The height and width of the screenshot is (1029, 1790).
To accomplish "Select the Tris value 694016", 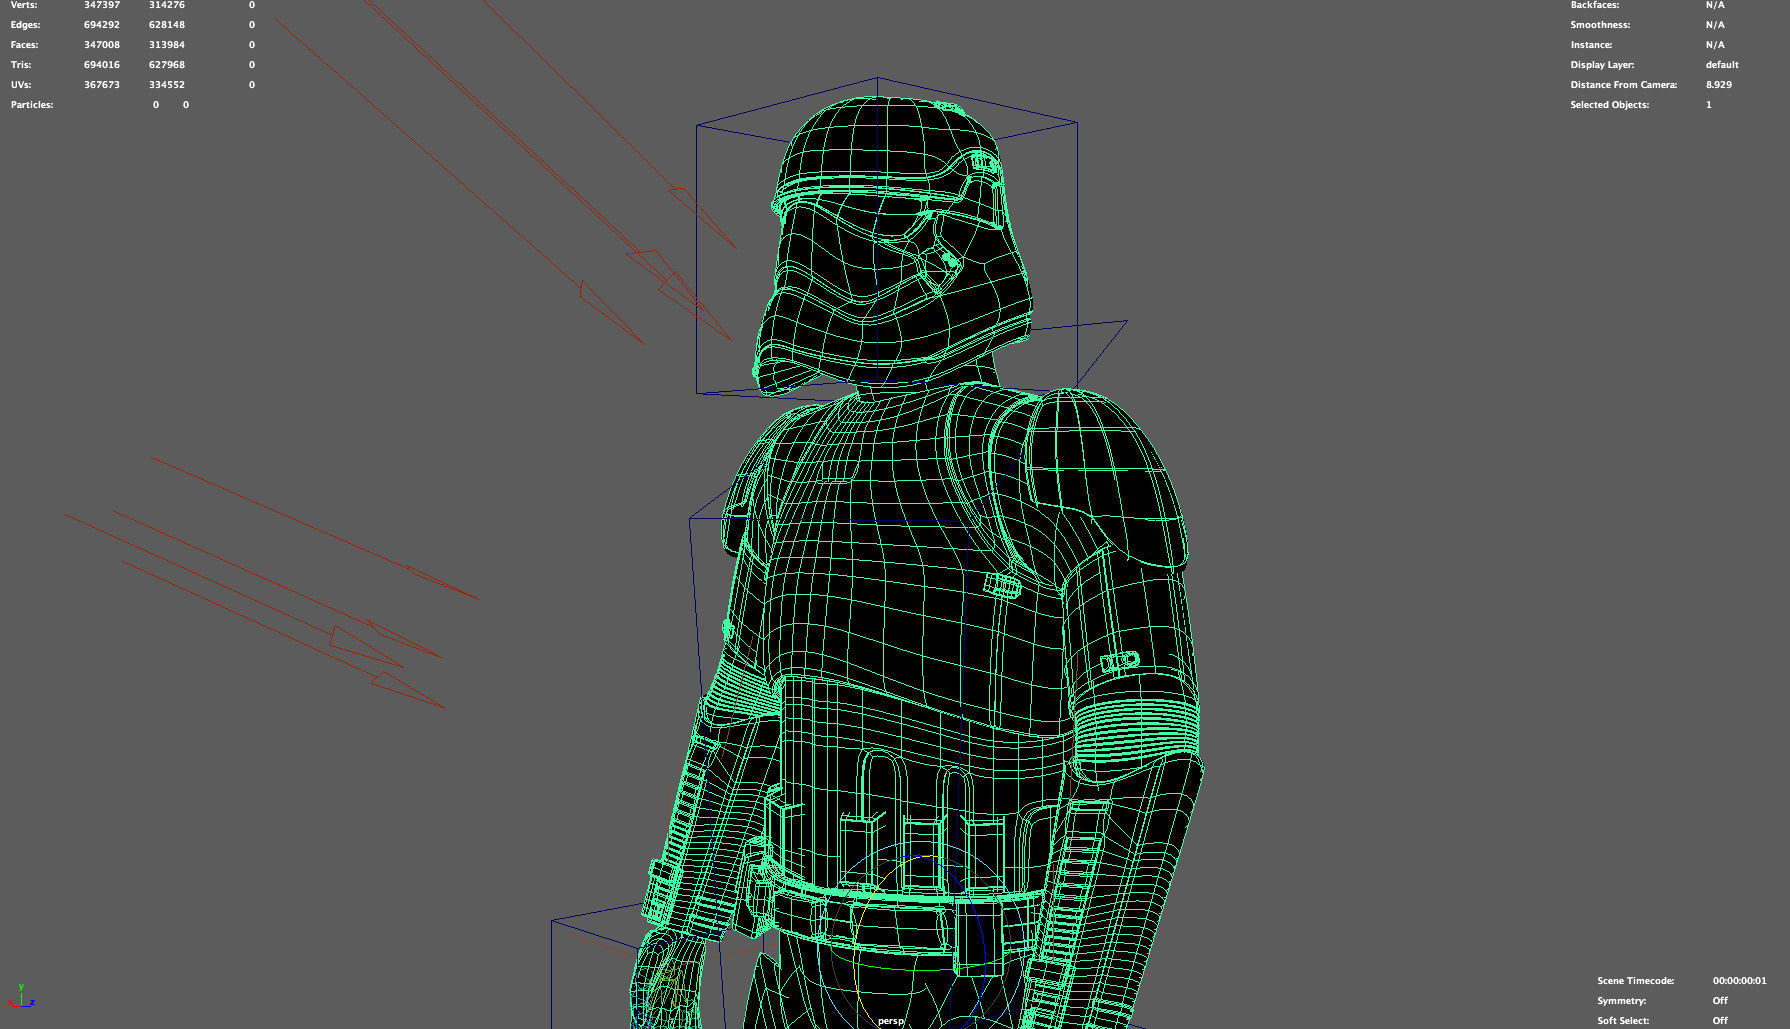I will 102,65.
